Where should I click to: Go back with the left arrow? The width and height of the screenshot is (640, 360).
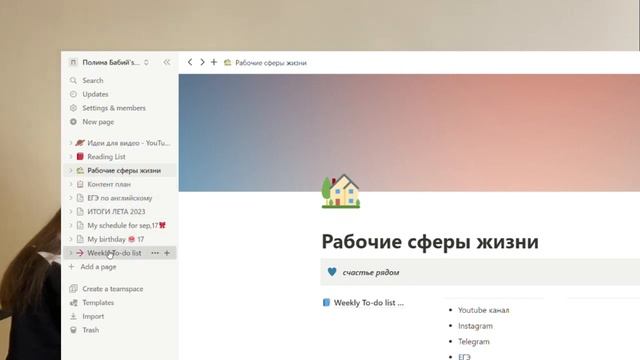190,62
